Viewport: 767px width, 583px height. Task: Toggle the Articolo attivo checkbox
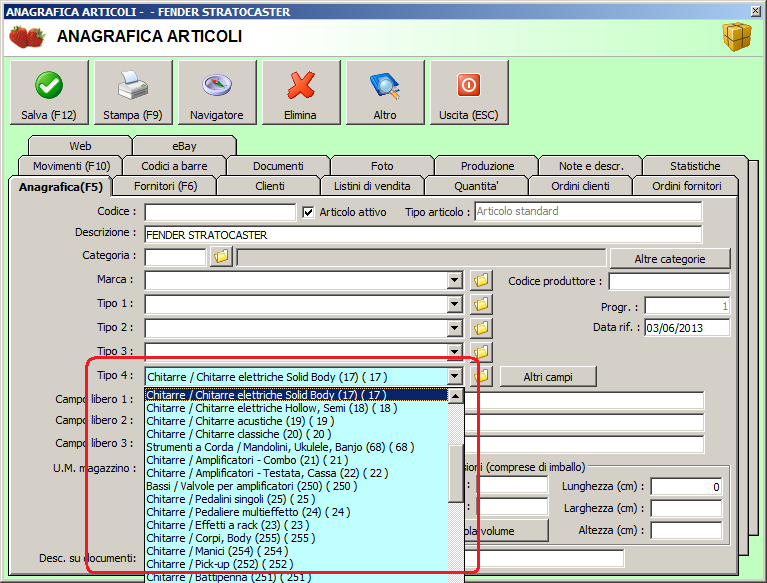coord(308,212)
